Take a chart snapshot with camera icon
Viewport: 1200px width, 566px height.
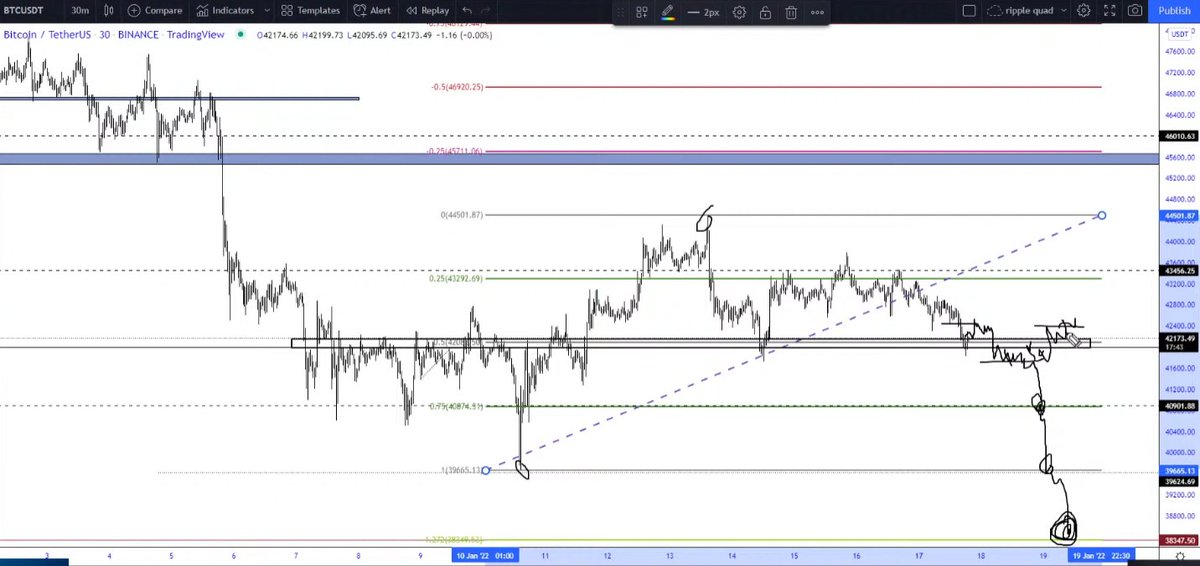(1134, 10)
